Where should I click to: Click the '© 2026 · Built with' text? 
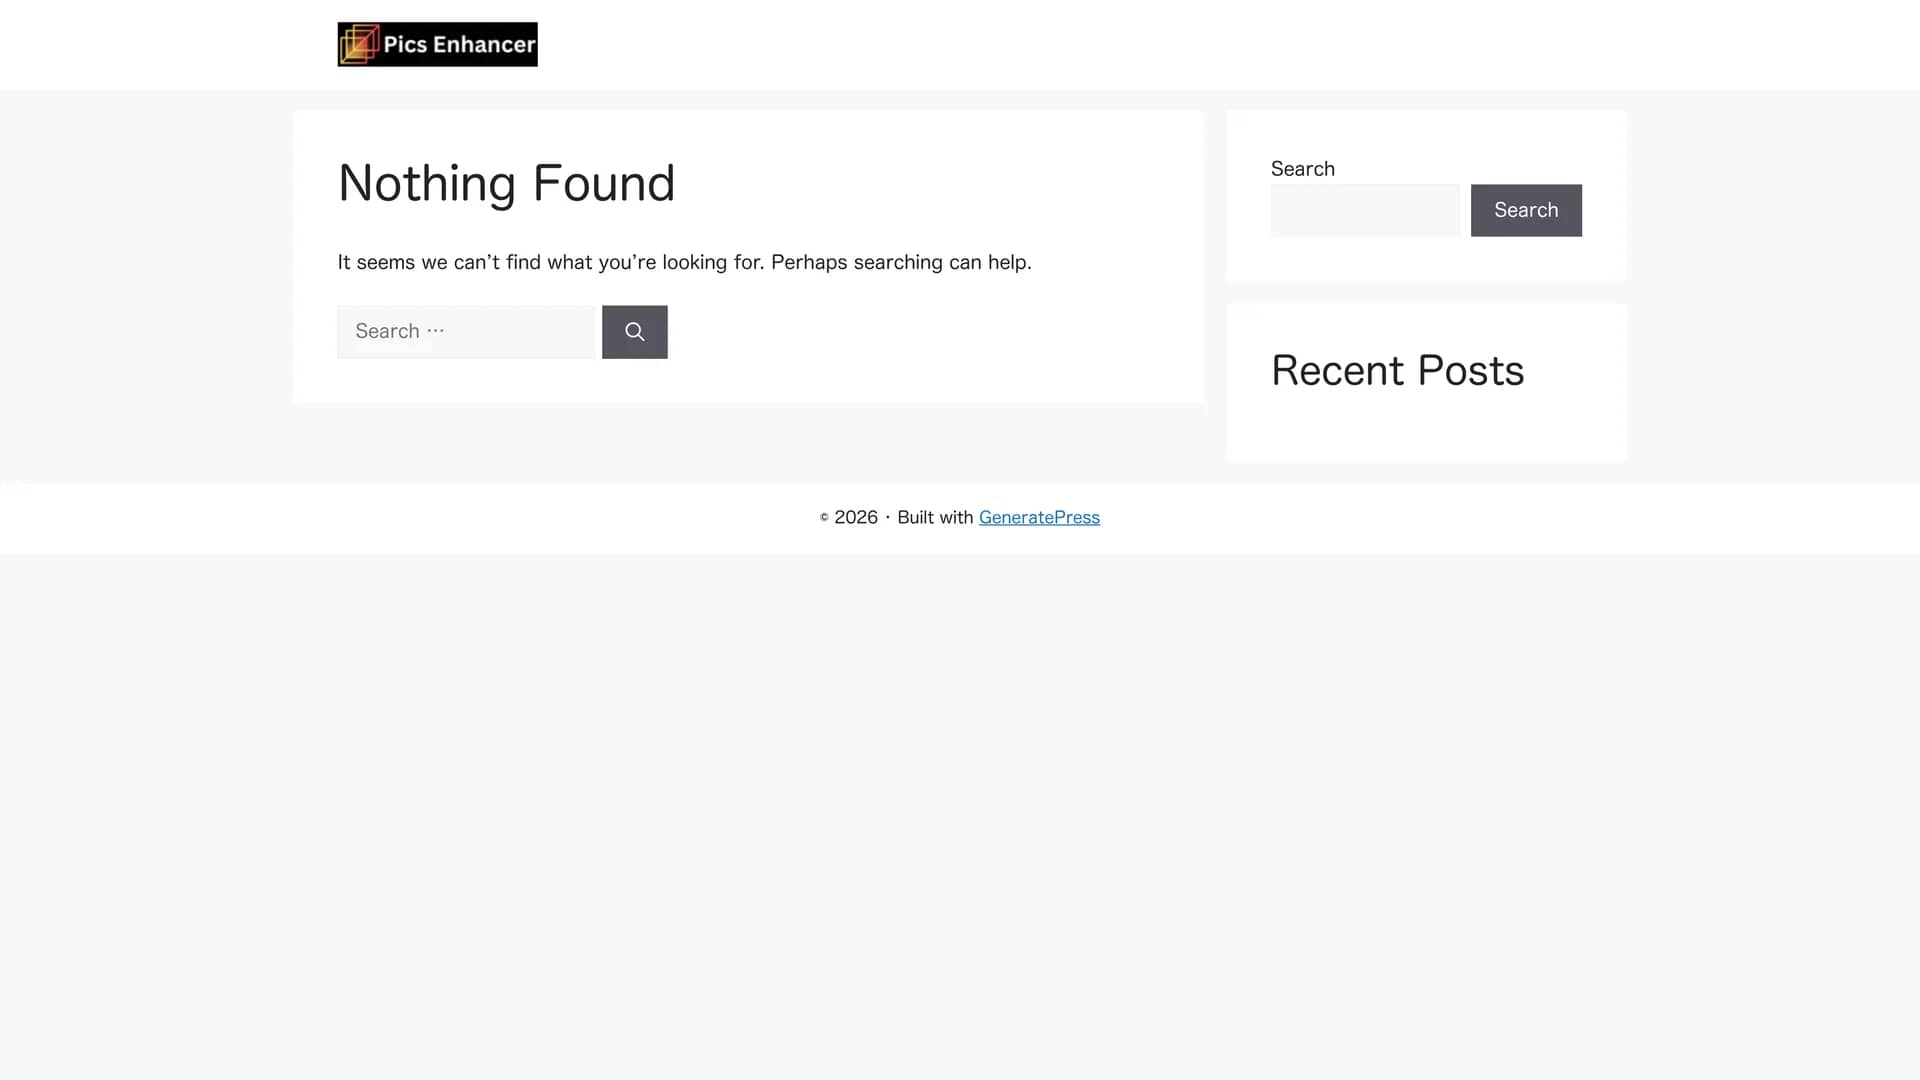click(896, 517)
